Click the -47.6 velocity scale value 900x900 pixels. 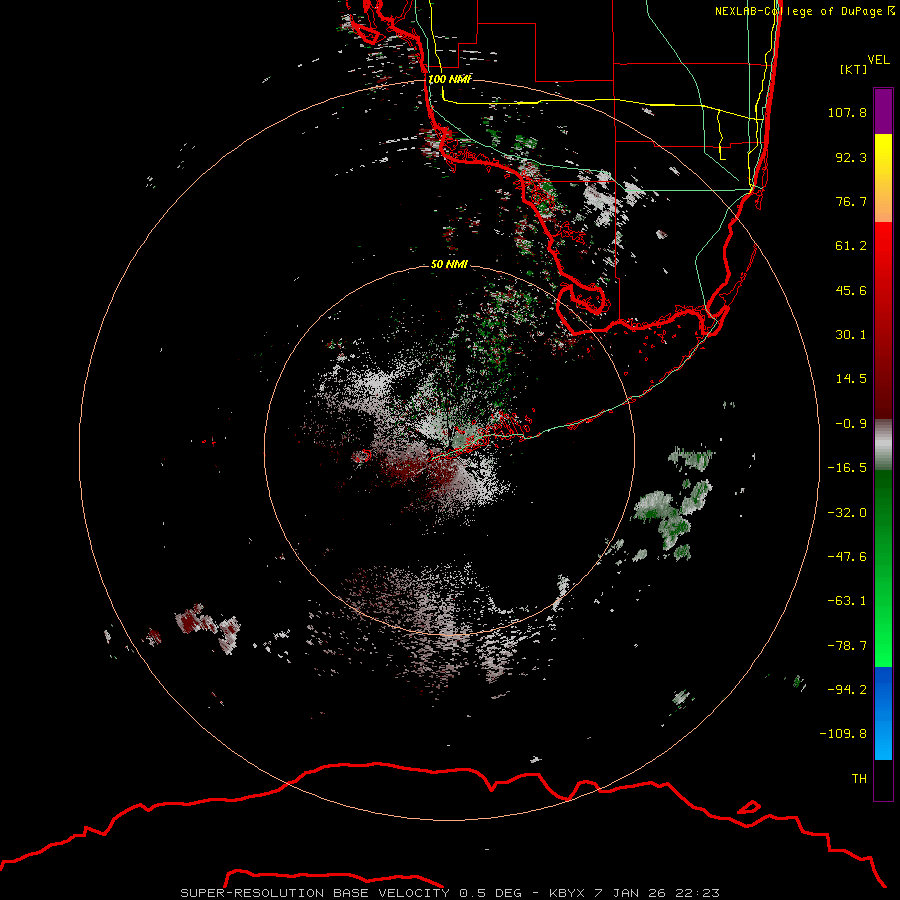(847, 557)
